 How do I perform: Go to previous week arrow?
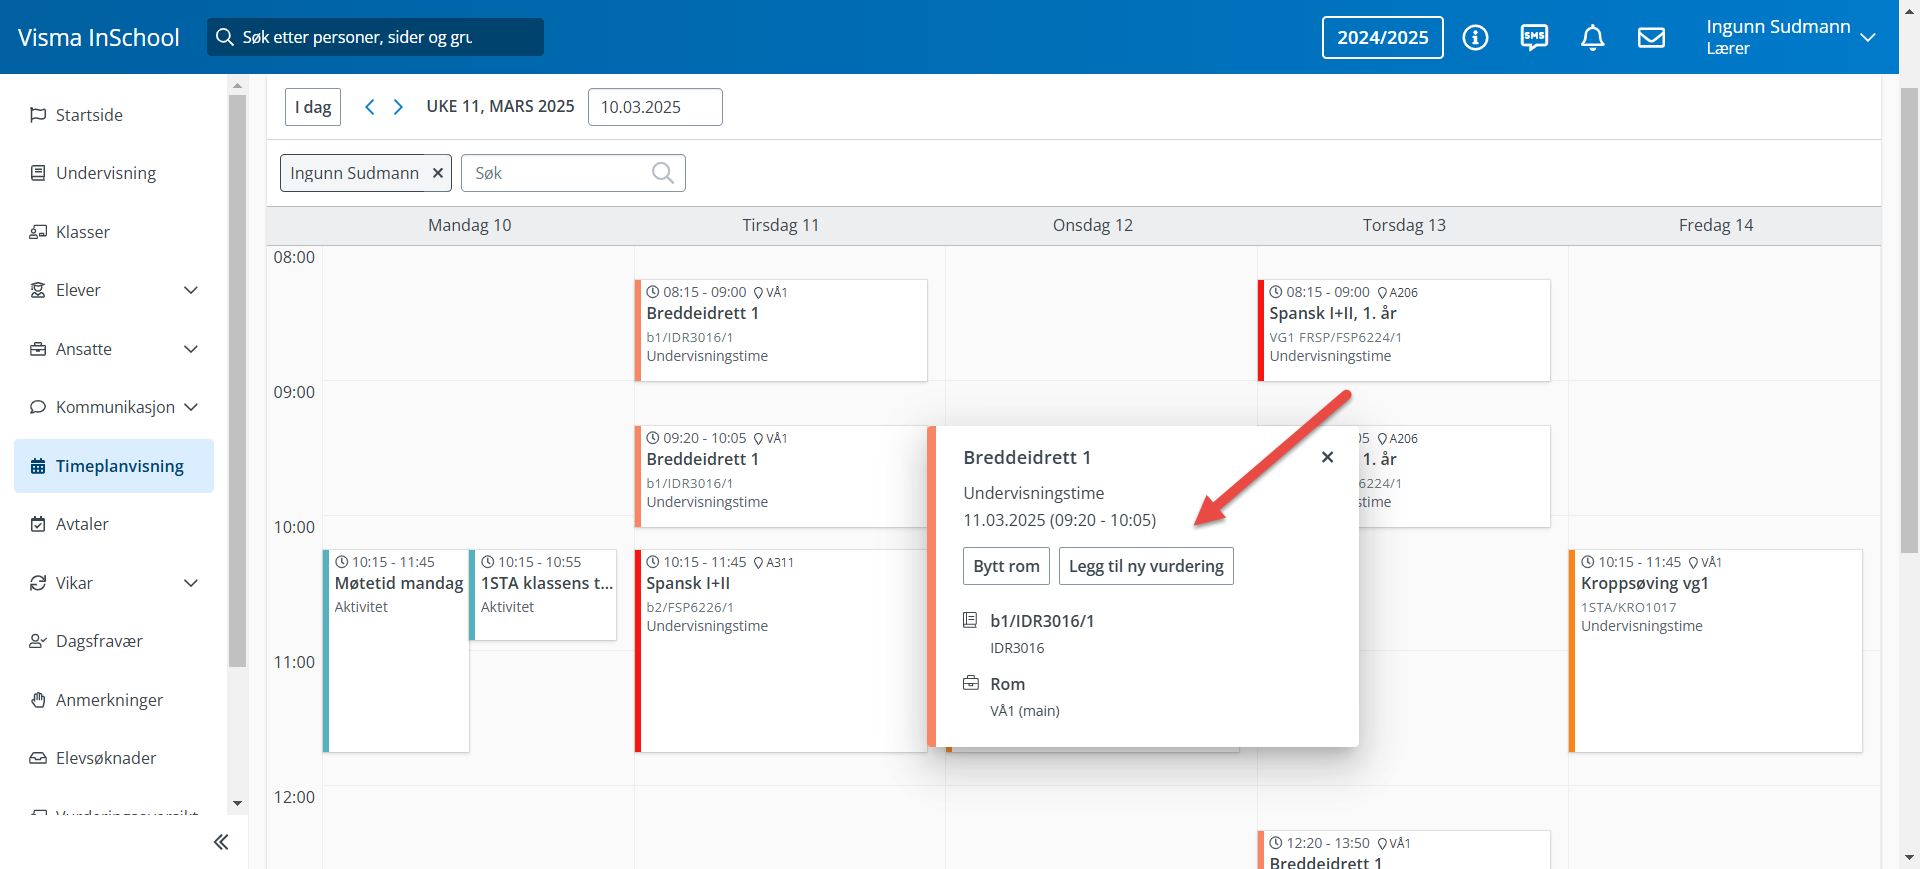click(x=370, y=107)
